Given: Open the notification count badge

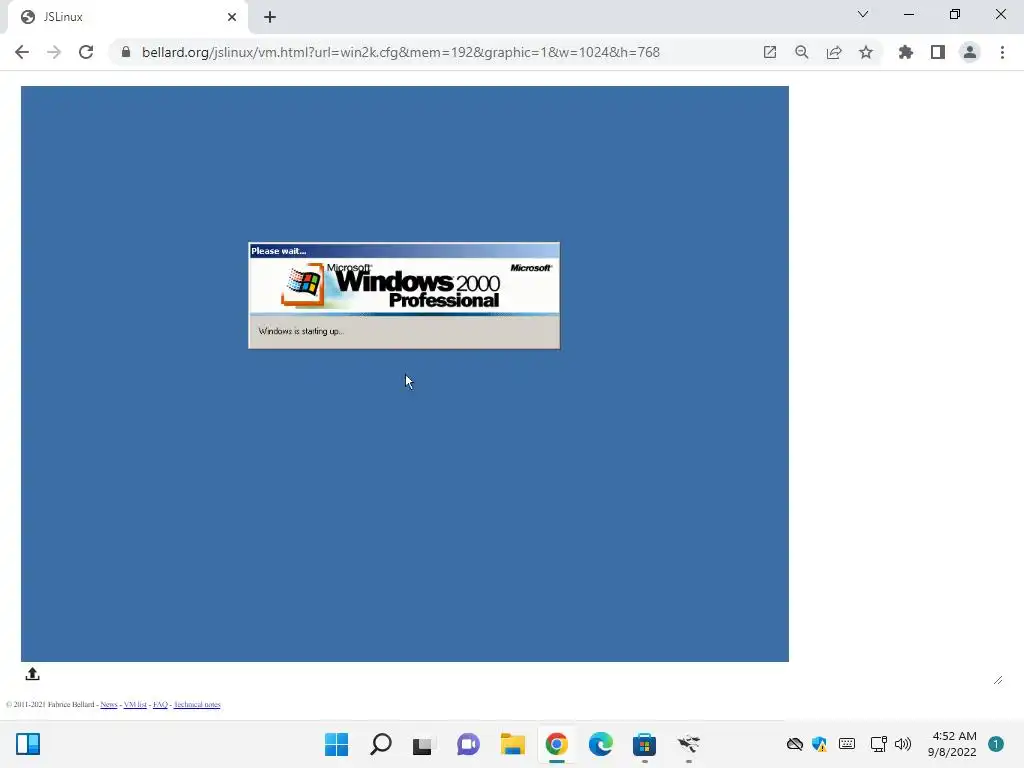Looking at the screenshot, I should (996, 744).
